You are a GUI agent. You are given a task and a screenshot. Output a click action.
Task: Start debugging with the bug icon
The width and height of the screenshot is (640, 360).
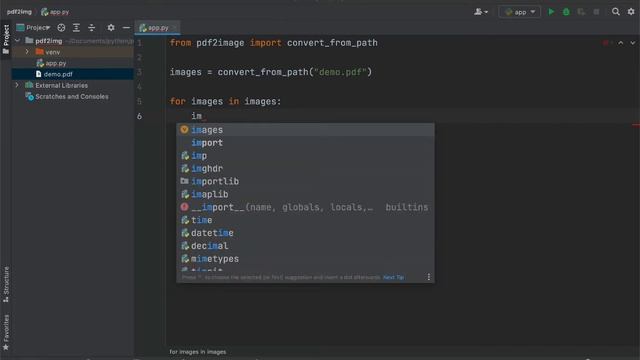click(x=566, y=12)
